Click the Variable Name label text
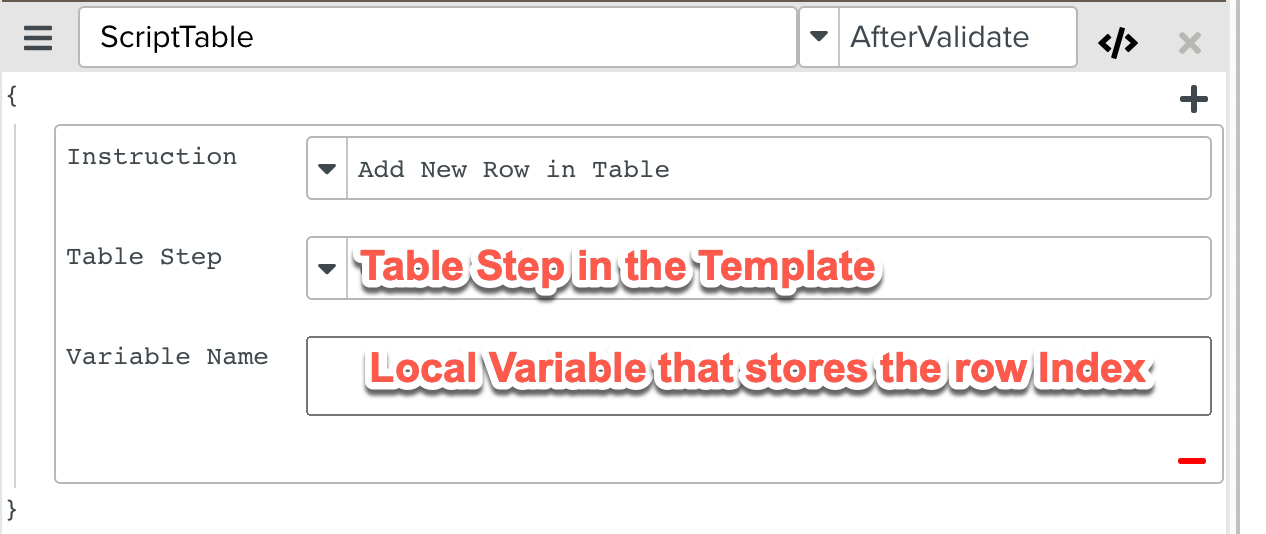The height and width of the screenshot is (534, 1266). tap(167, 357)
